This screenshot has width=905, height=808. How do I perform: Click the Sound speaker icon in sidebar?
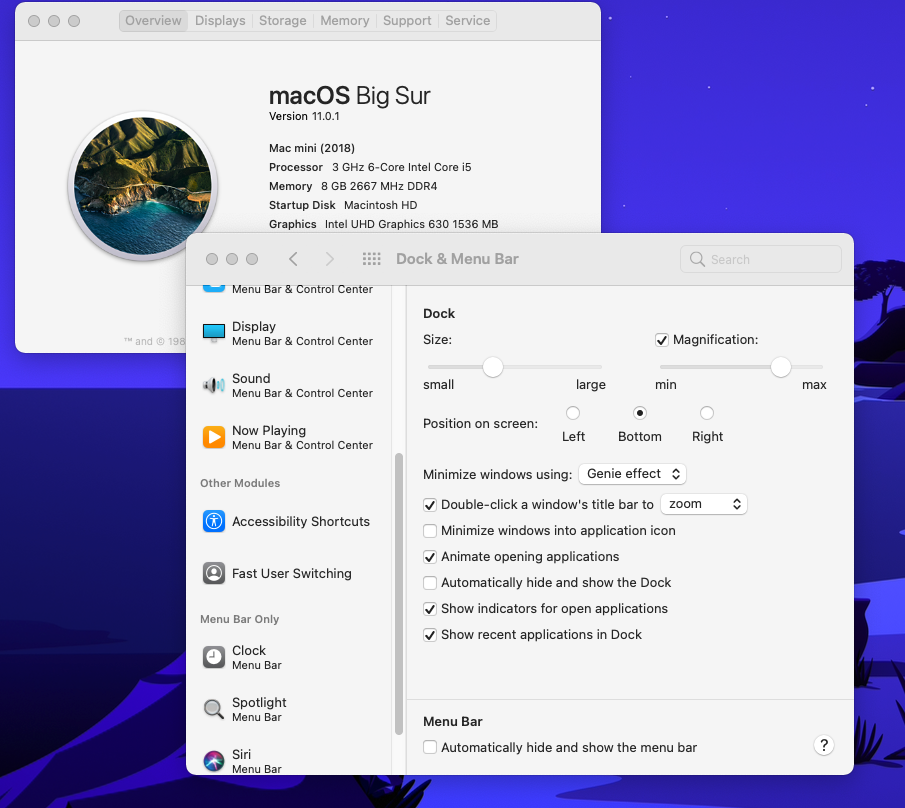(214, 385)
